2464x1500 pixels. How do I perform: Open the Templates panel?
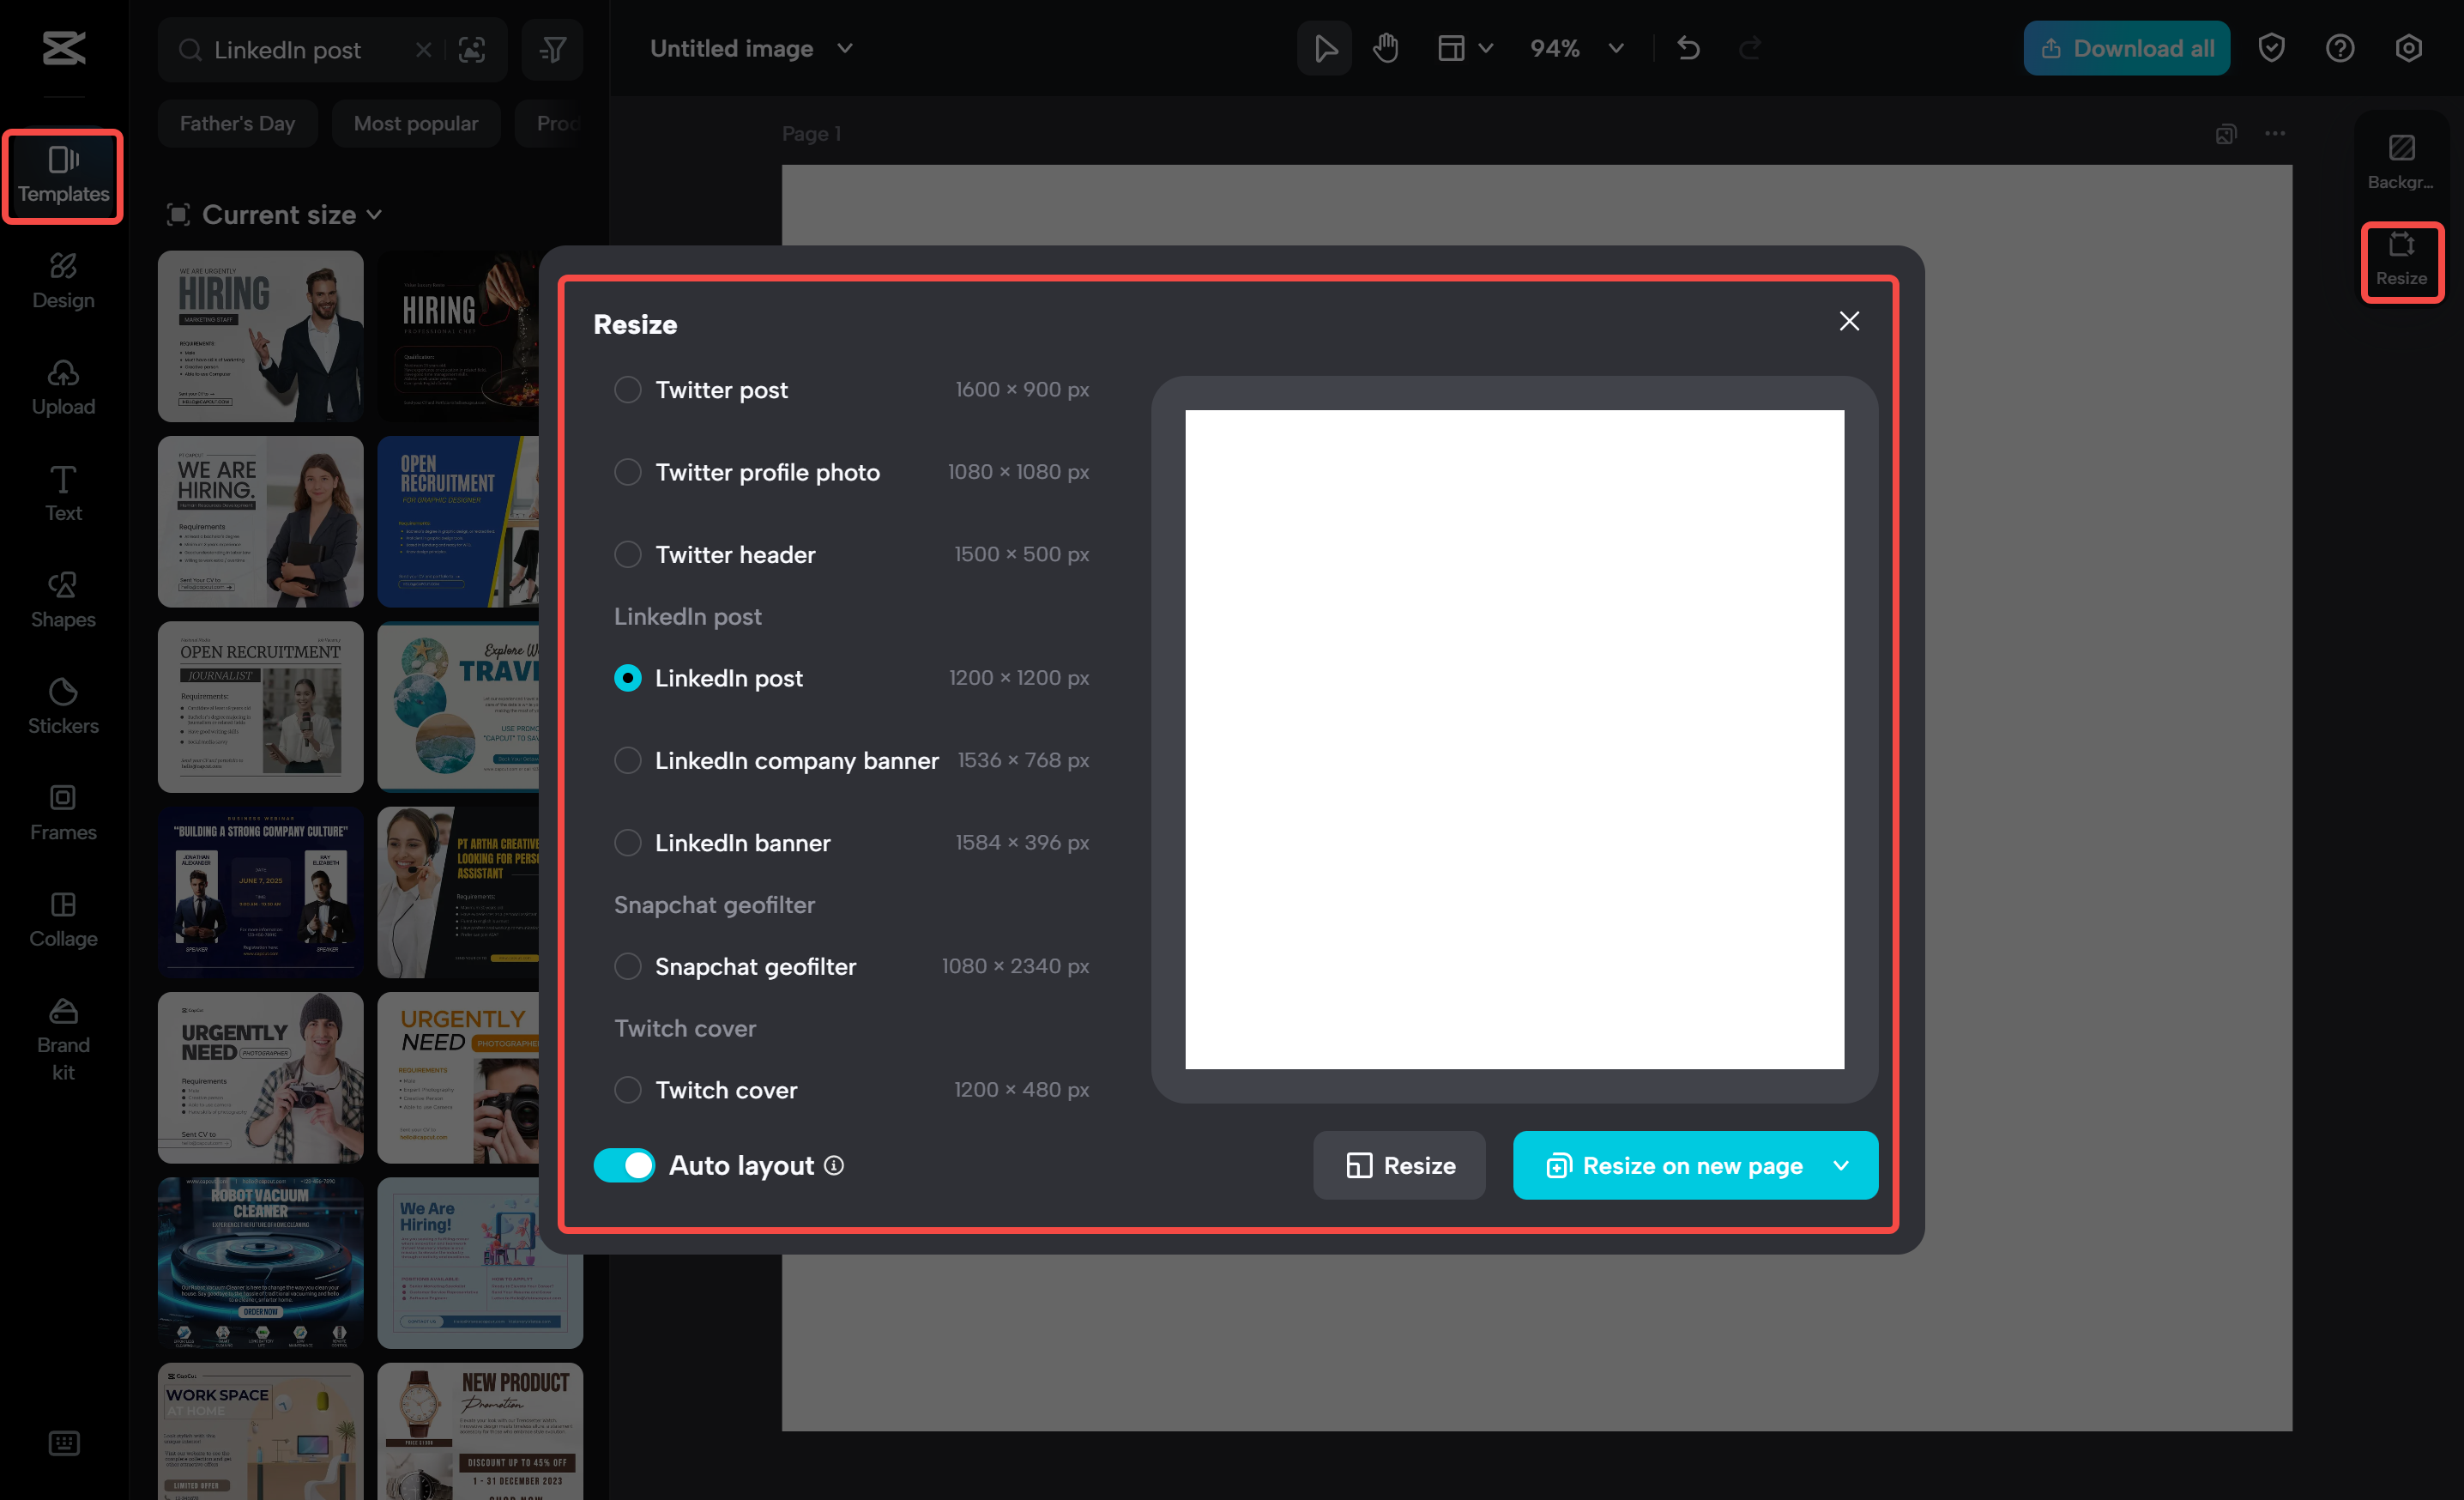pos(63,176)
